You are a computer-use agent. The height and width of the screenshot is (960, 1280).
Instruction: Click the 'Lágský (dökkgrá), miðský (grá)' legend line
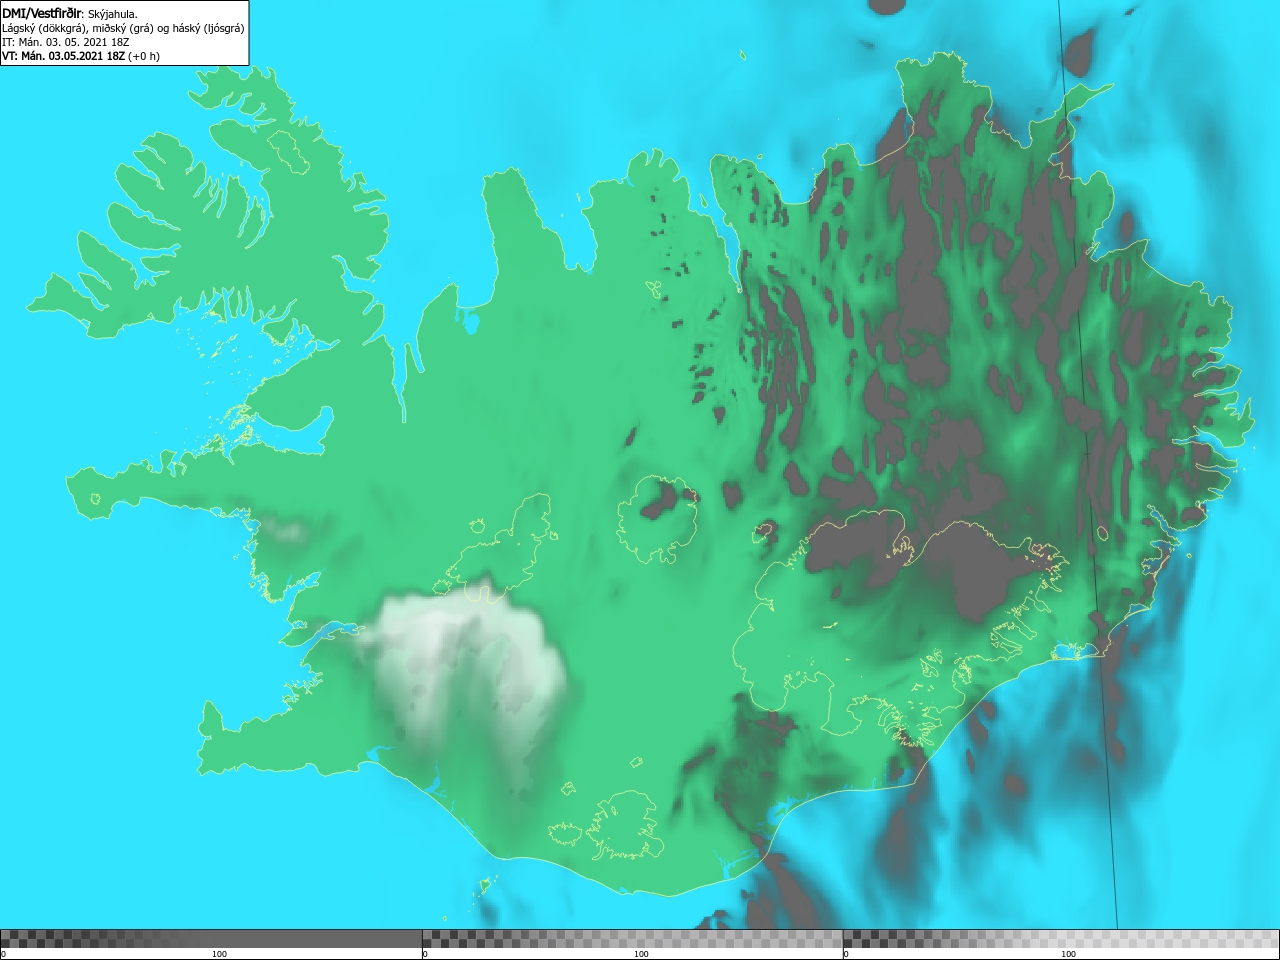pos(123,28)
